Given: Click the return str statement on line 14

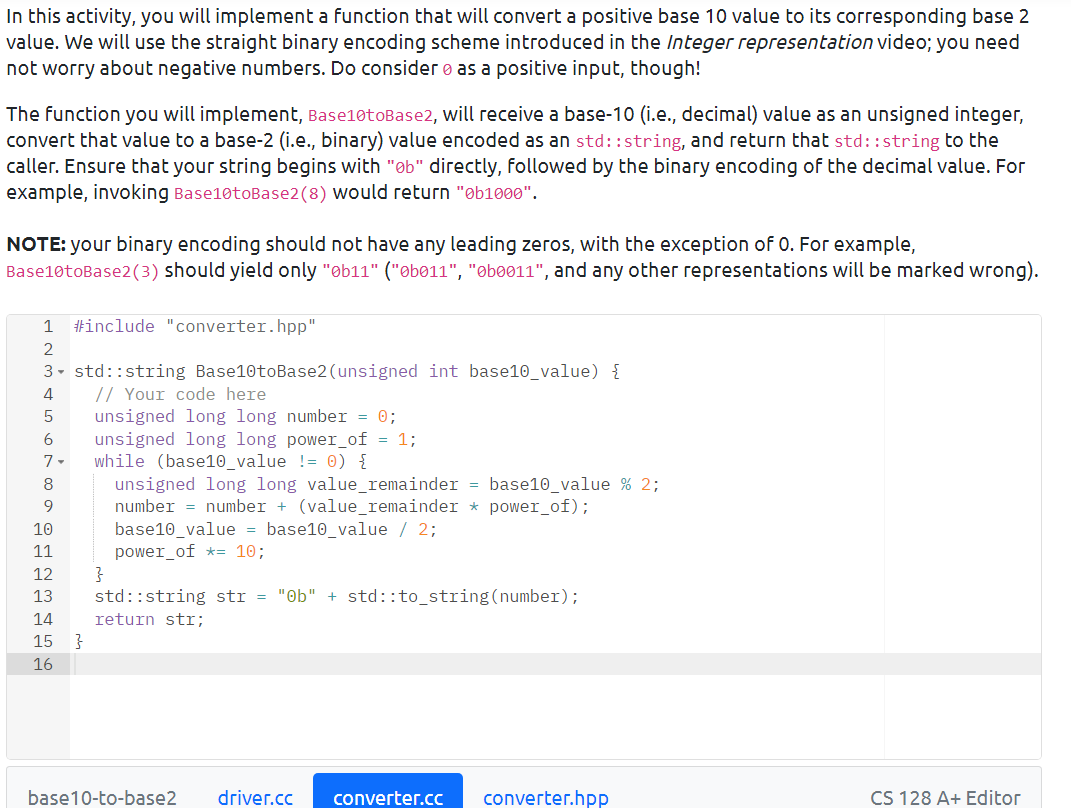Looking at the screenshot, I should 150,618.
